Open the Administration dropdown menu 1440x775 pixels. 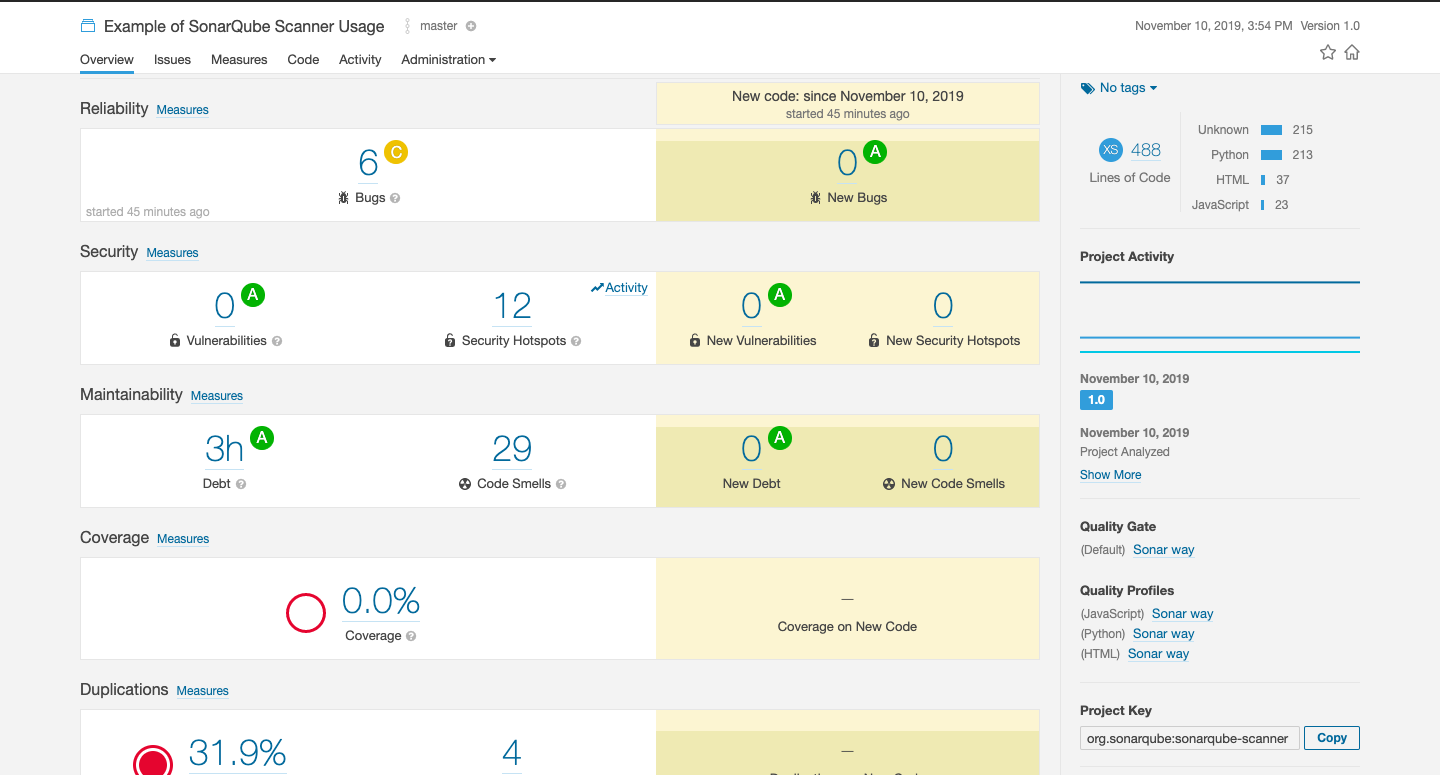[448, 60]
